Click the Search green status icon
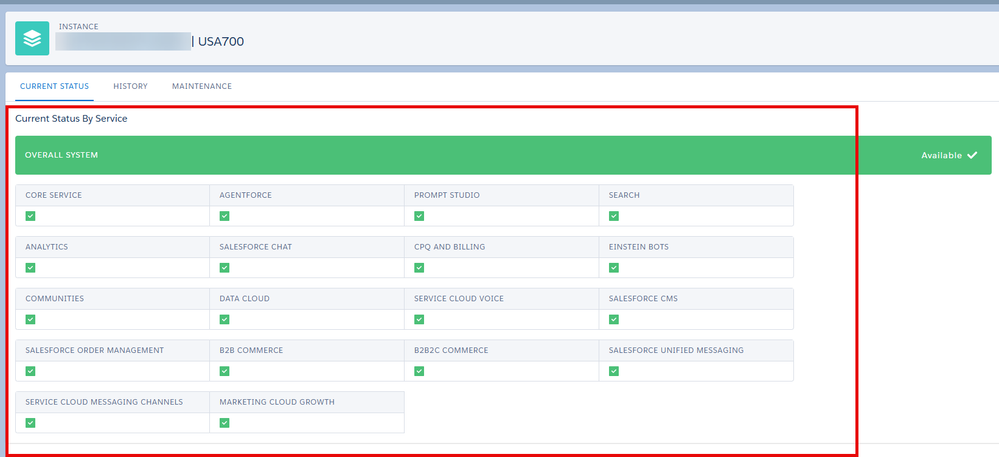This screenshot has width=999, height=457. click(x=614, y=216)
